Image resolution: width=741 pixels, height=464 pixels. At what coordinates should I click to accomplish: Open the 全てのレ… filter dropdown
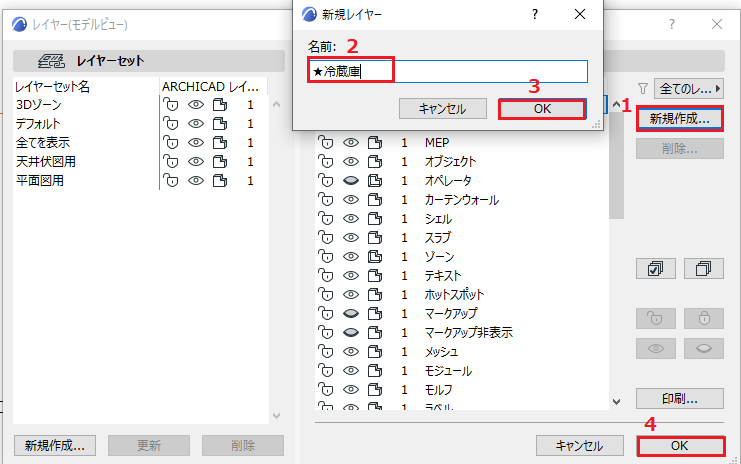[689, 88]
